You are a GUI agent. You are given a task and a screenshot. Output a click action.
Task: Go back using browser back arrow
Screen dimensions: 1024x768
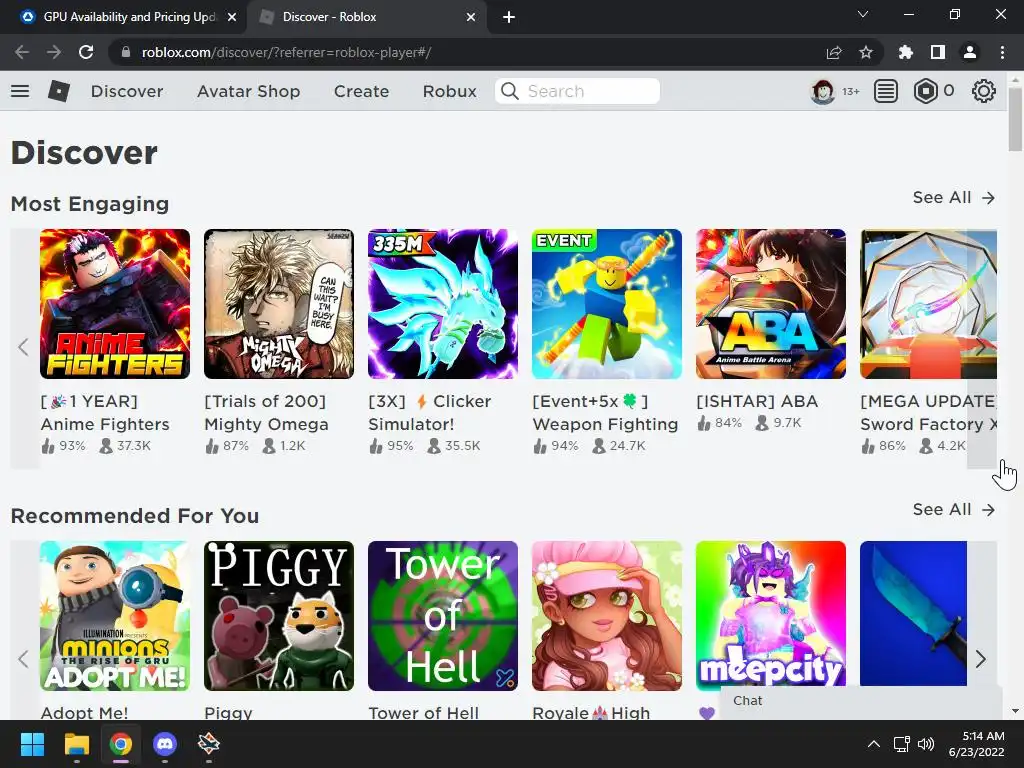point(22,52)
